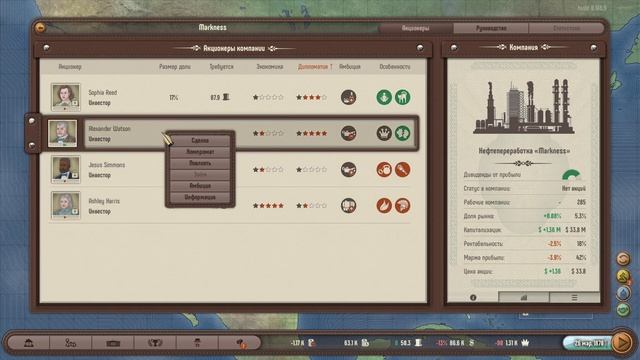Click Jesus Simmons's first red trait icon
Image resolution: width=640 pixels, height=360 pixels.
(x=384, y=169)
